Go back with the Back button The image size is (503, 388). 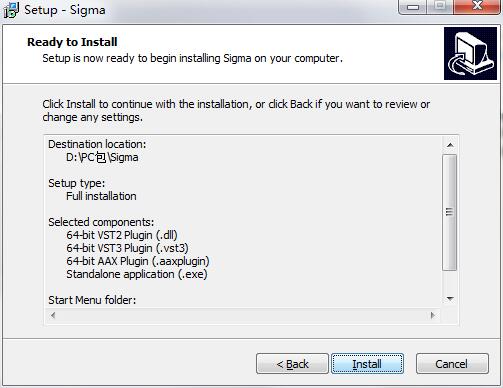[x=292, y=364]
